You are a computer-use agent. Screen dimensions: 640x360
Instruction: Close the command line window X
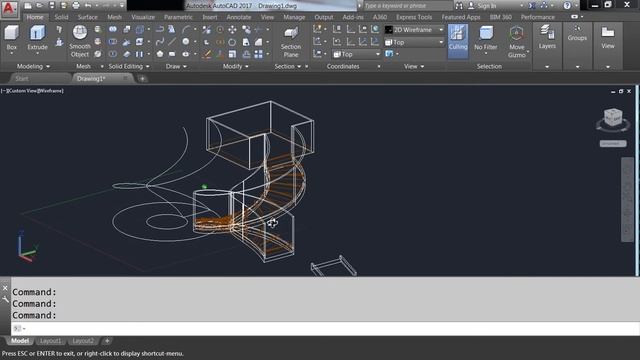(x=5, y=288)
